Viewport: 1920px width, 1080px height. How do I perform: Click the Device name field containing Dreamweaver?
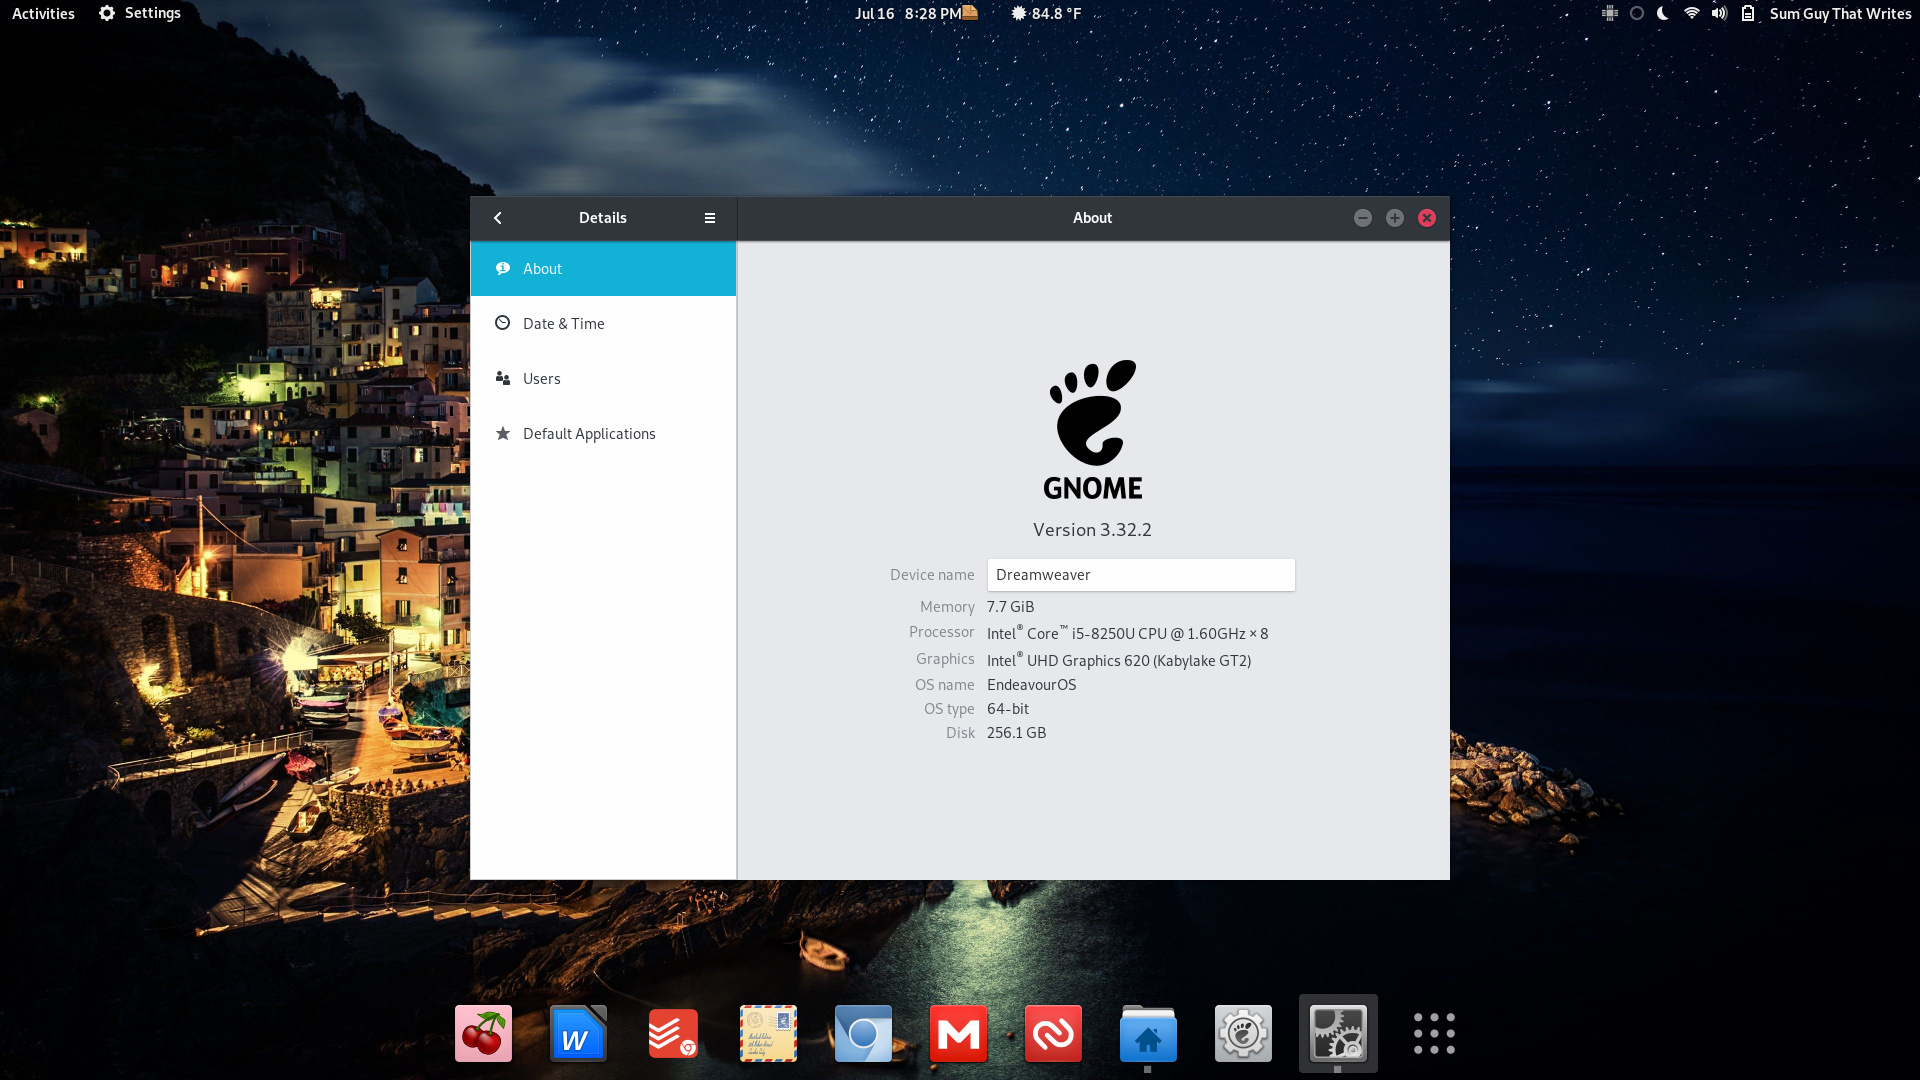click(x=1141, y=575)
